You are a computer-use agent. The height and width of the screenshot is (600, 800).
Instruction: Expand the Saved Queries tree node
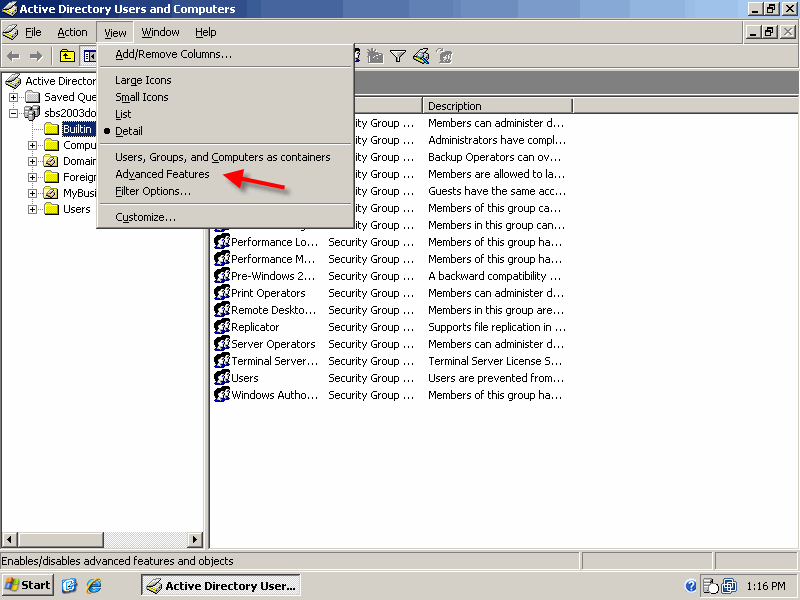13,97
